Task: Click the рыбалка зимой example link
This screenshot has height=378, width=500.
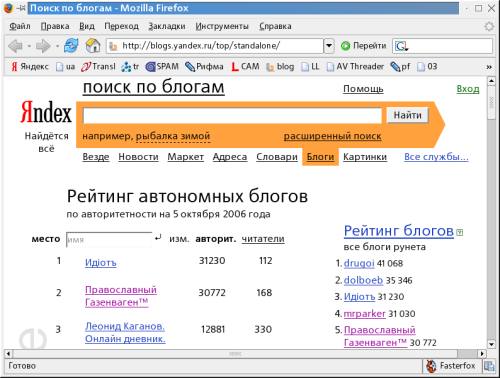Action: pos(173,136)
